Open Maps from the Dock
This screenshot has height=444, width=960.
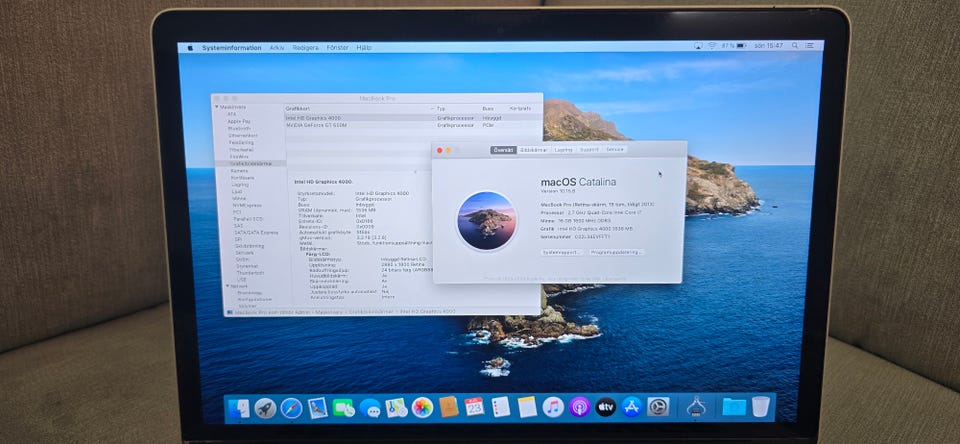pyautogui.click(x=396, y=408)
